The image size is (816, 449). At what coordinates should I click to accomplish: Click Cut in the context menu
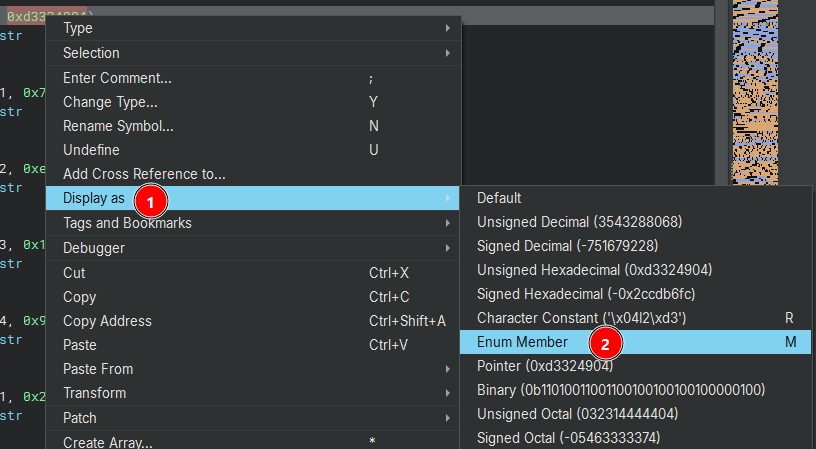(75, 273)
